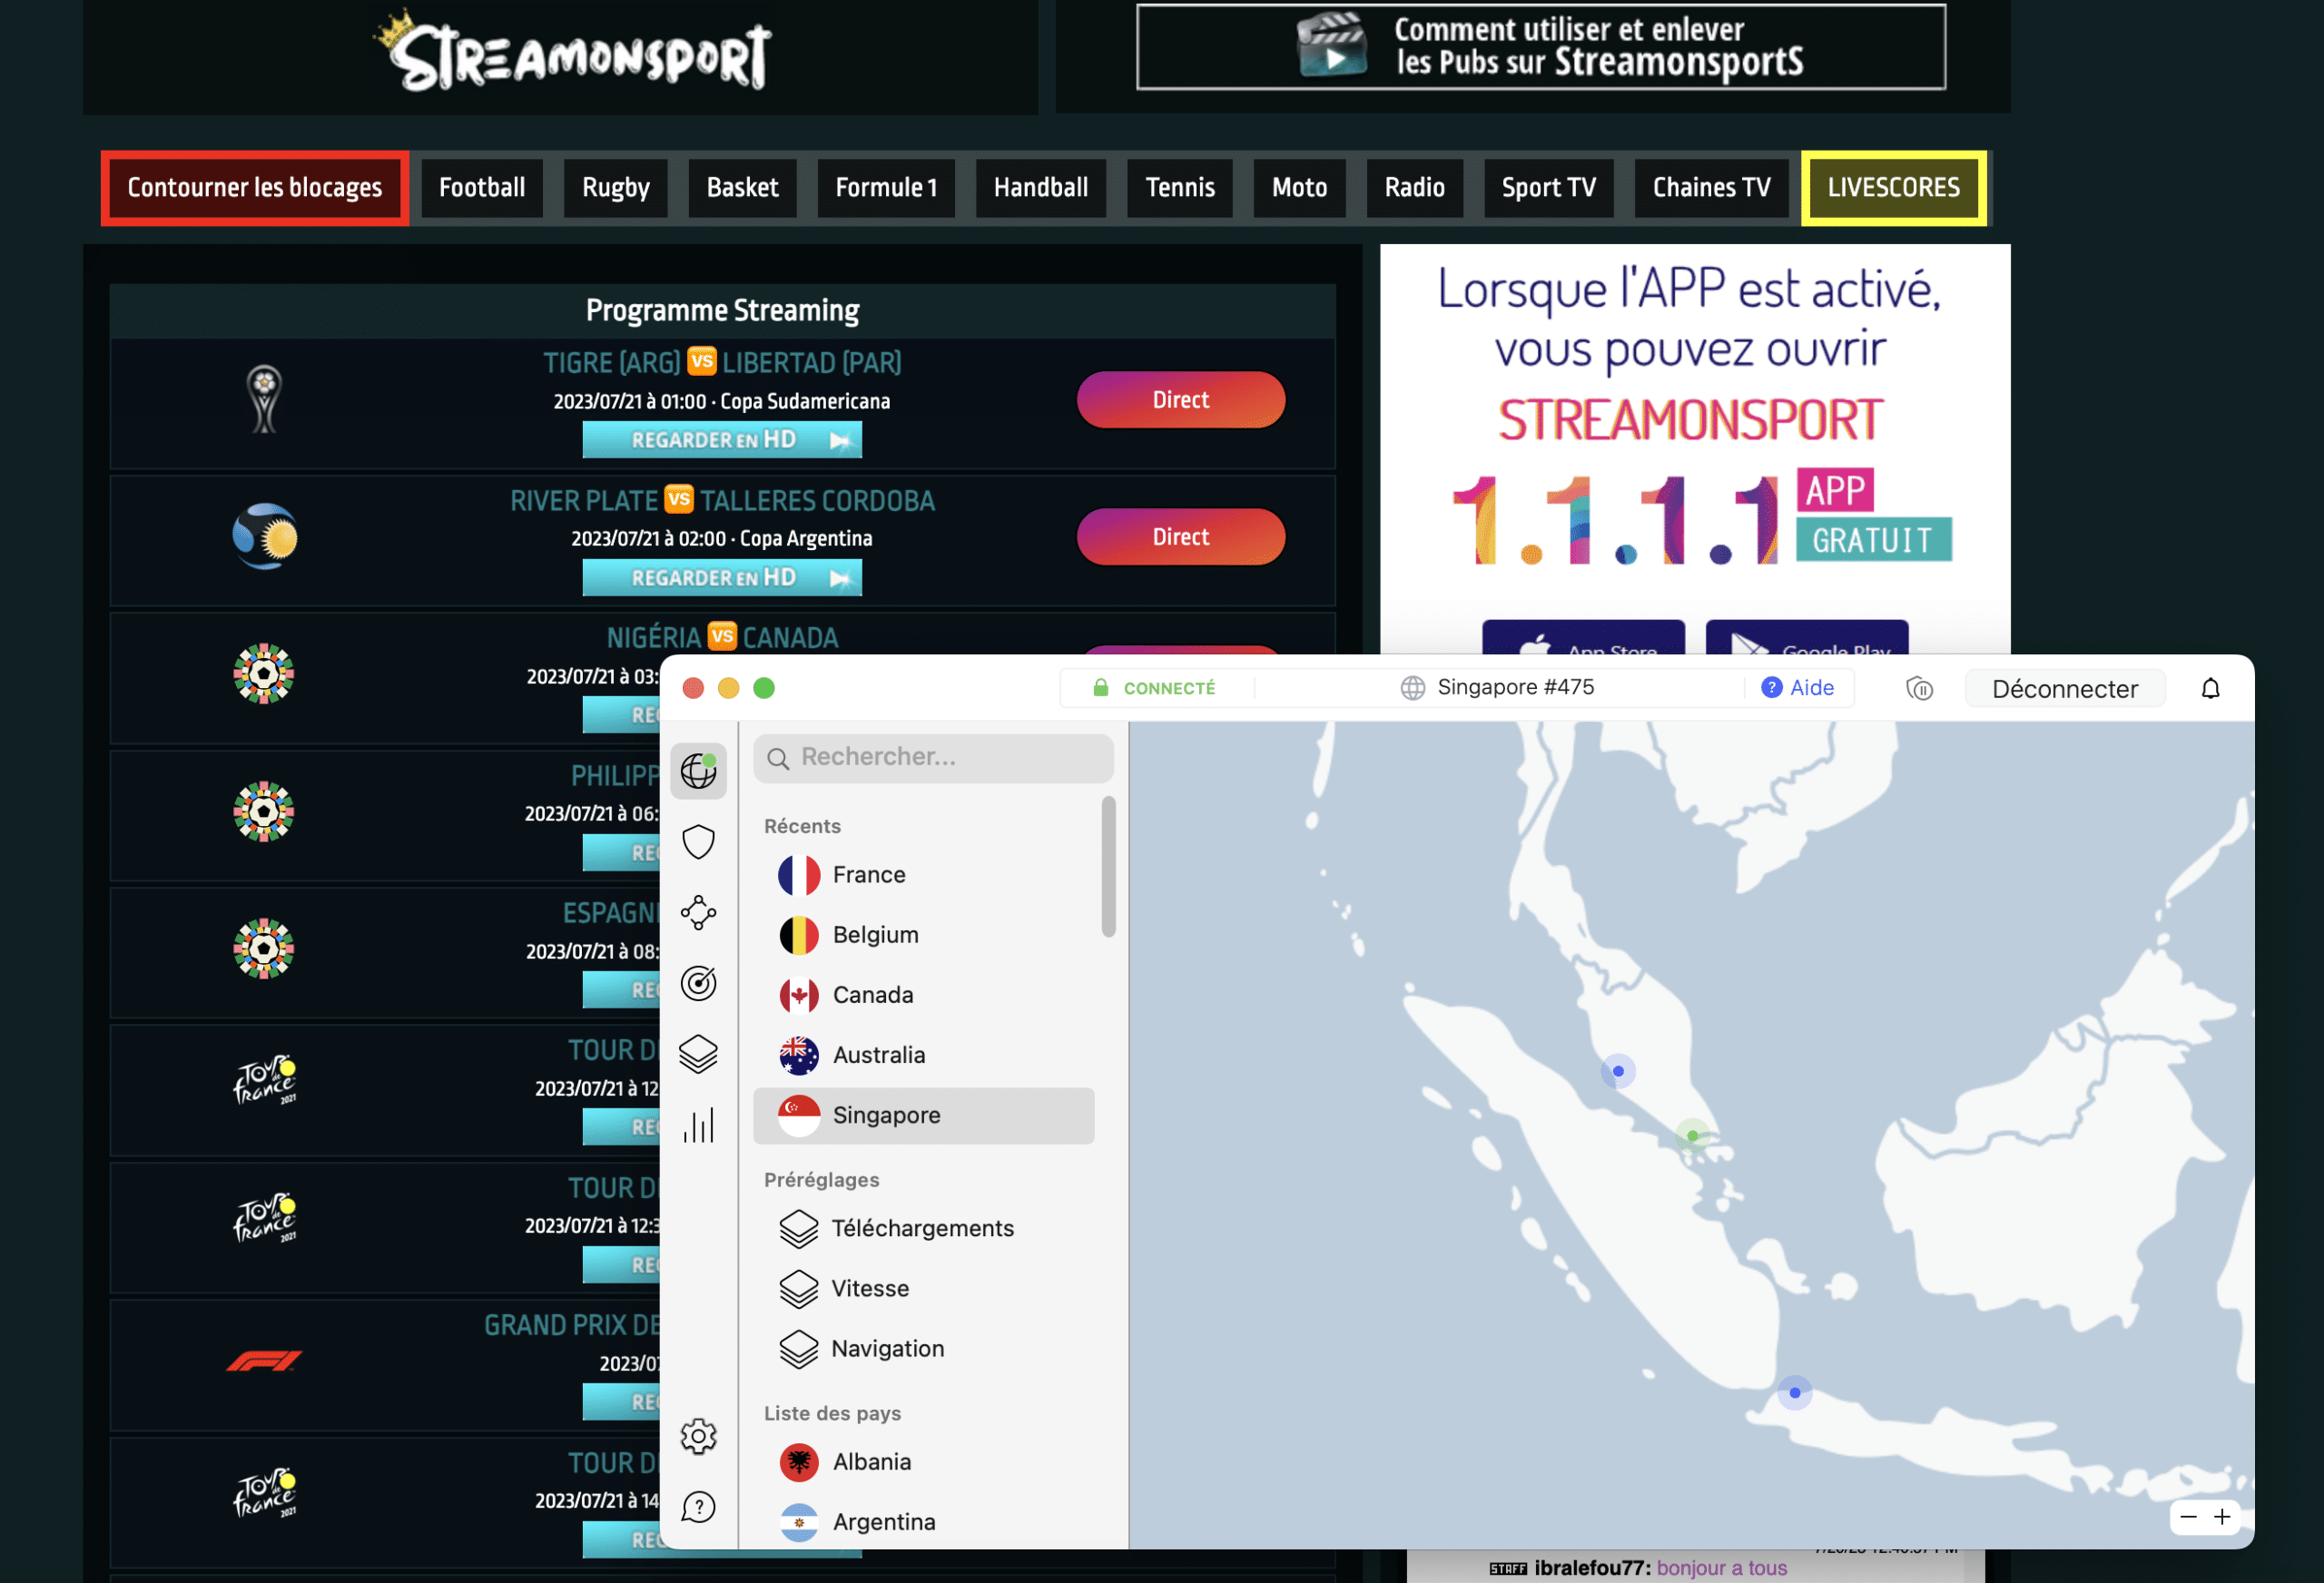The width and height of the screenshot is (2324, 1583).
Task: Click NIGÉRIA vs CANADA match link
Action: (x=722, y=637)
